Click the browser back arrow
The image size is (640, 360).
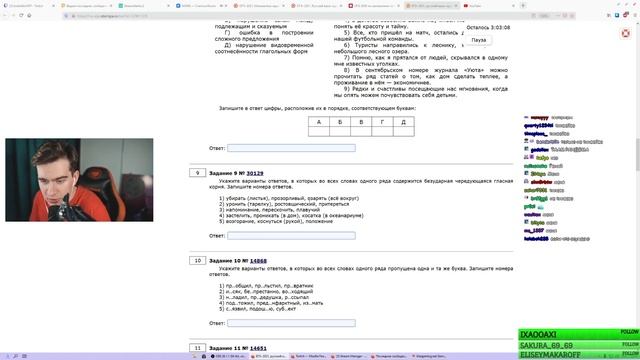5,16
